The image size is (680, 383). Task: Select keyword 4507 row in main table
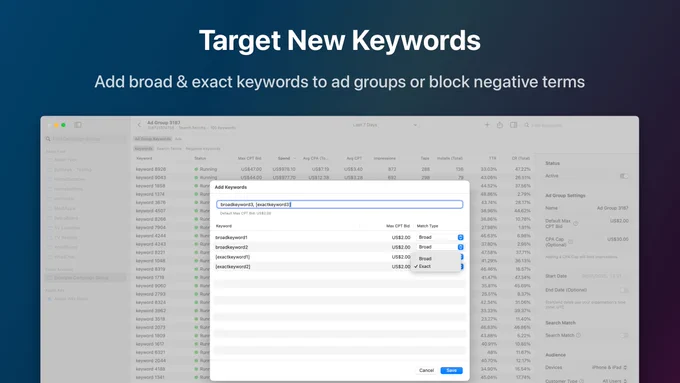[333, 211]
